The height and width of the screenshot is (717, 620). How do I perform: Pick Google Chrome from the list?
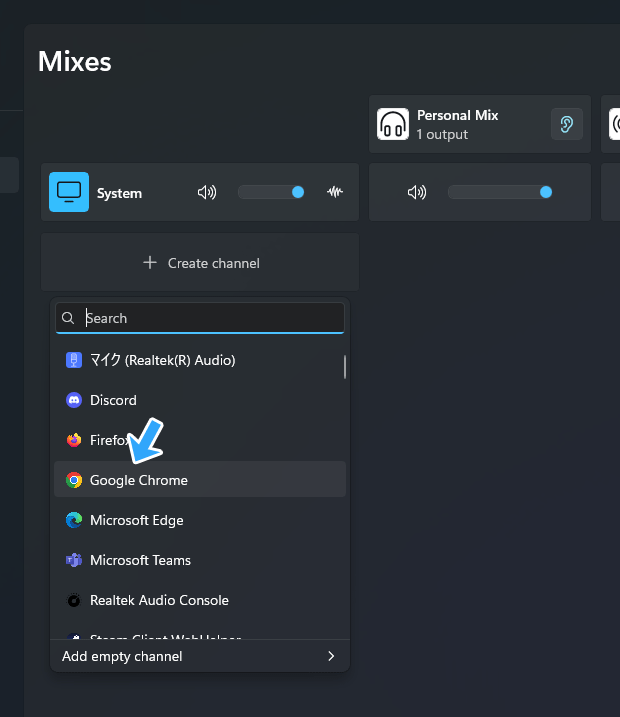tap(139, 480)
